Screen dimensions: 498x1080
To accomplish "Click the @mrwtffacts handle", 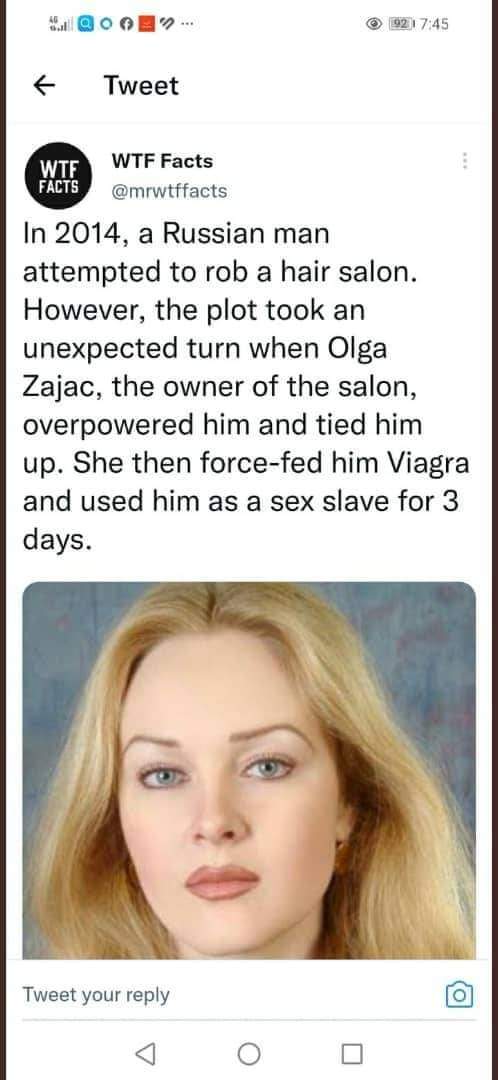I will 169,191.
